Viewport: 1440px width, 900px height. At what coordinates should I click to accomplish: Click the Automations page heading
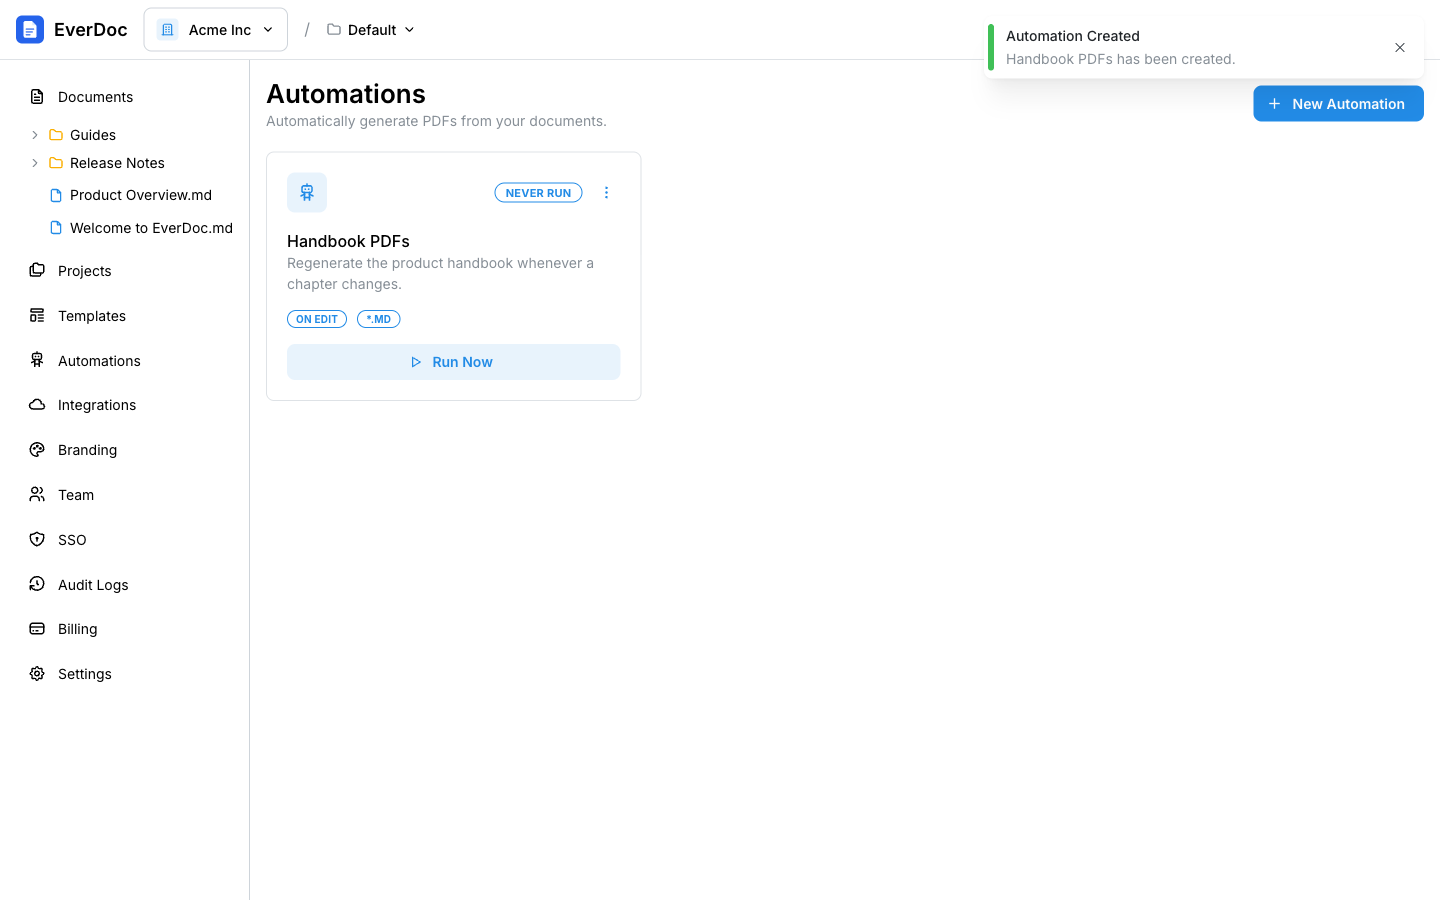pos(346,94)
